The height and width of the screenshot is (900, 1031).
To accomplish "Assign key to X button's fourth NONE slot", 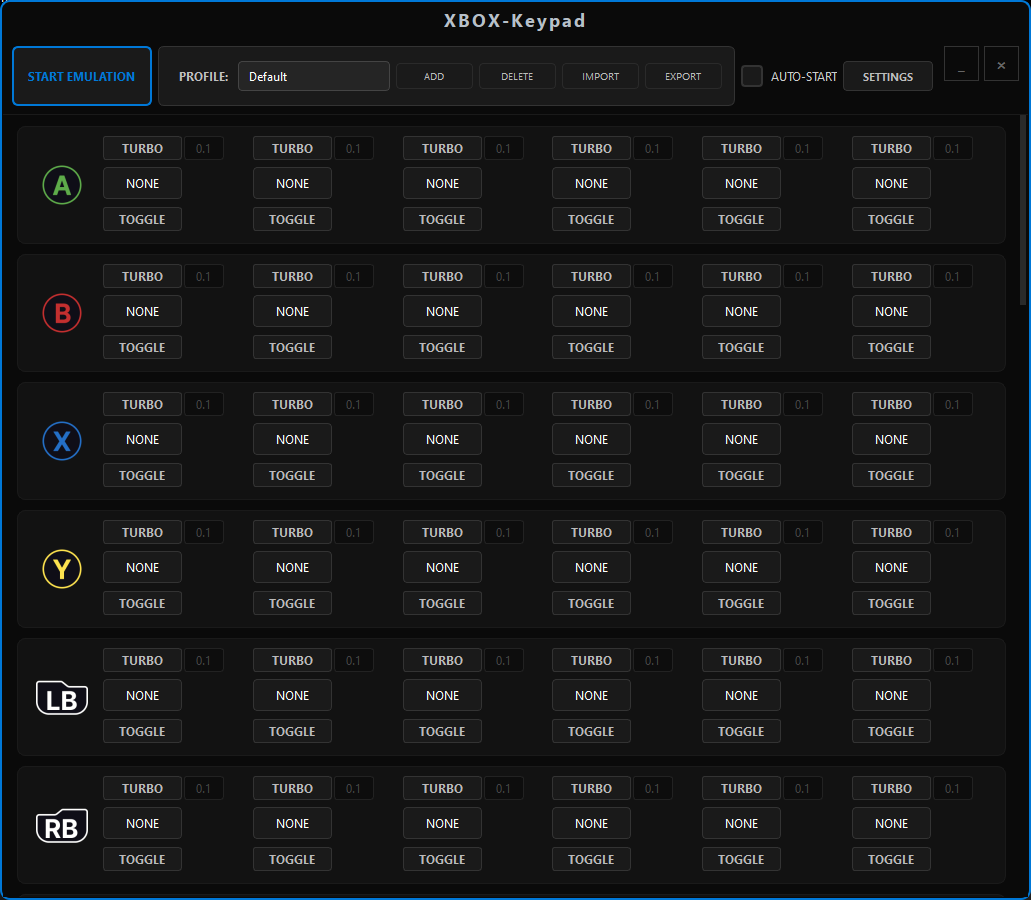I will click(591, 439).
